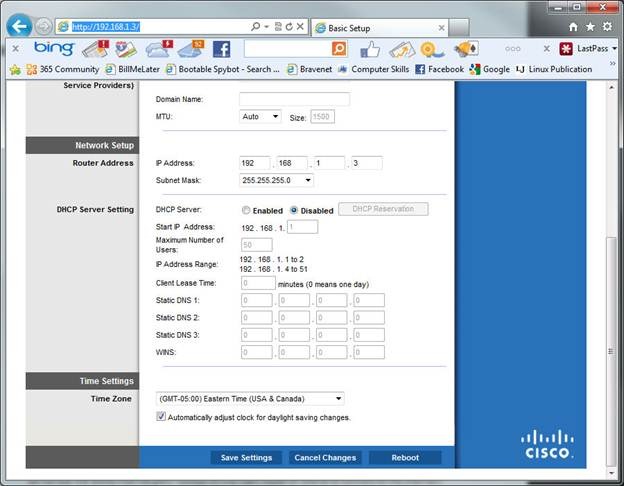Open Google bookmark in favorites bar
This screenshot has width=624, height=486.
[489, 69]
